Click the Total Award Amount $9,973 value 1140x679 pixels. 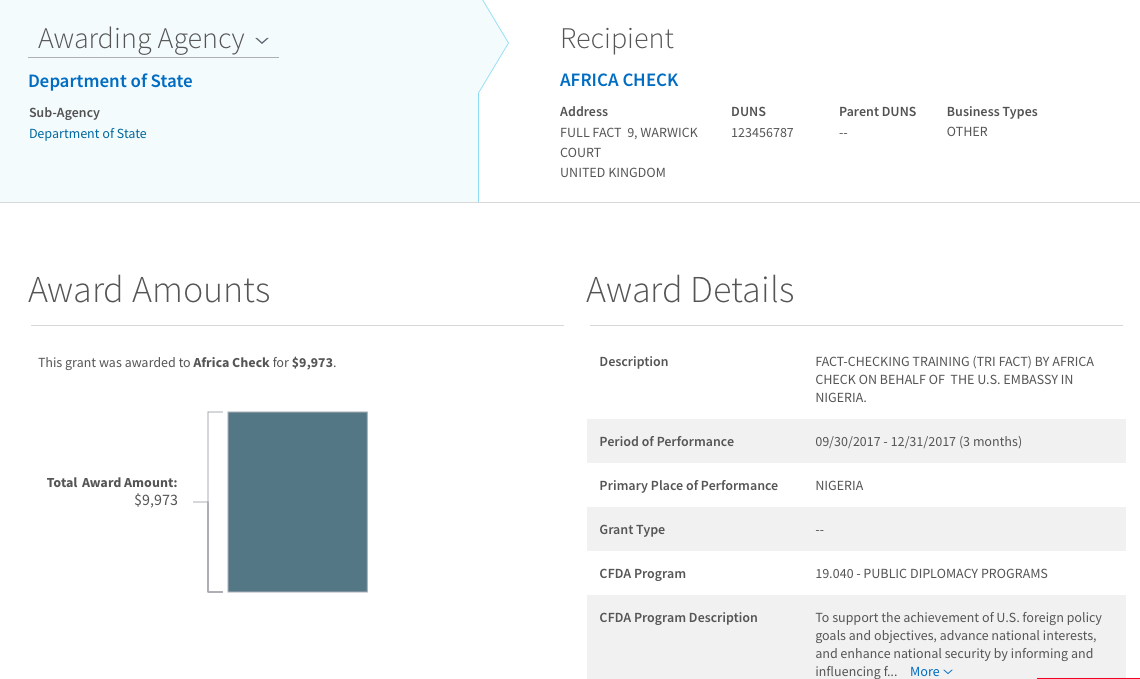tap(156, 500)
